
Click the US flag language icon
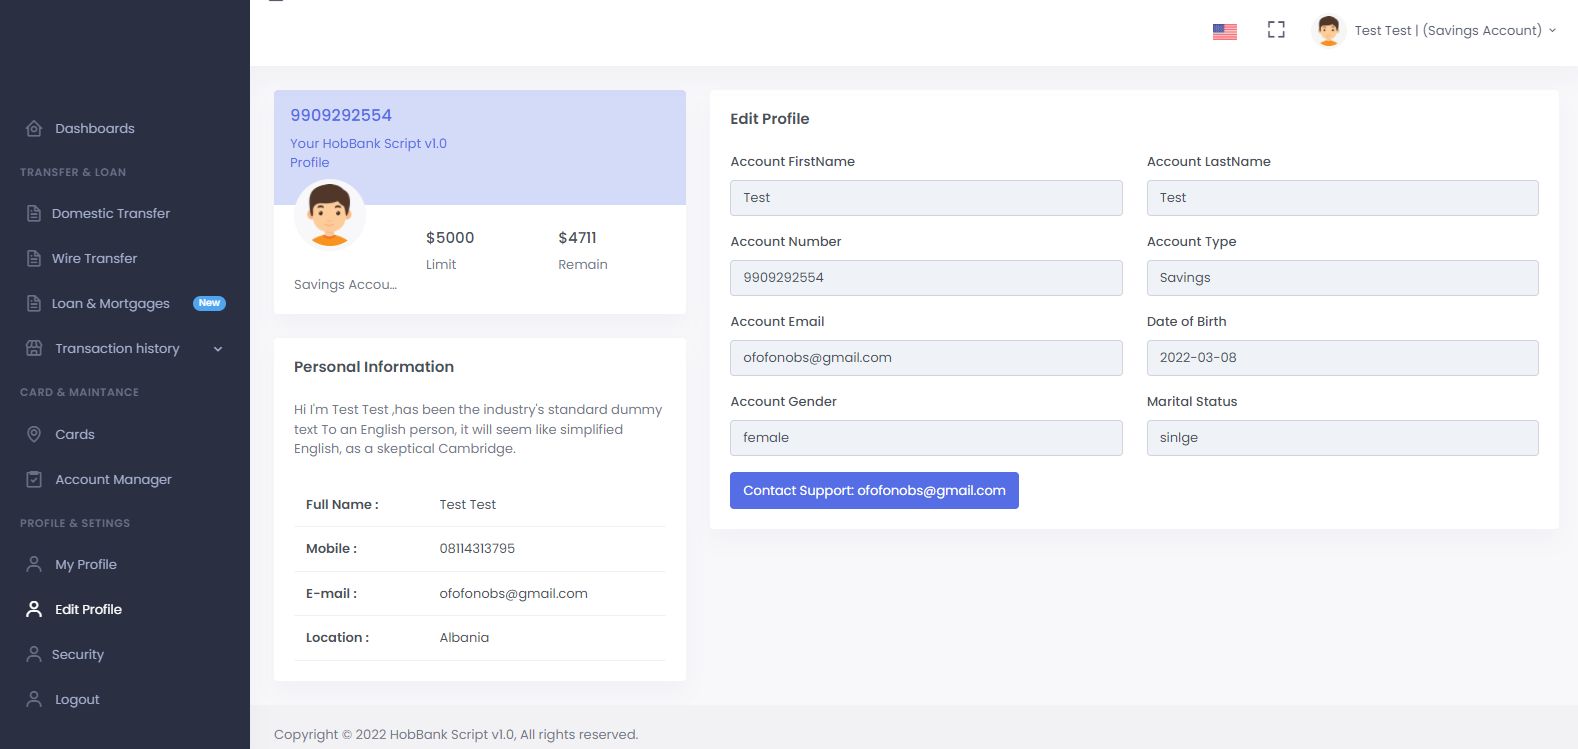pos(1224,31)
